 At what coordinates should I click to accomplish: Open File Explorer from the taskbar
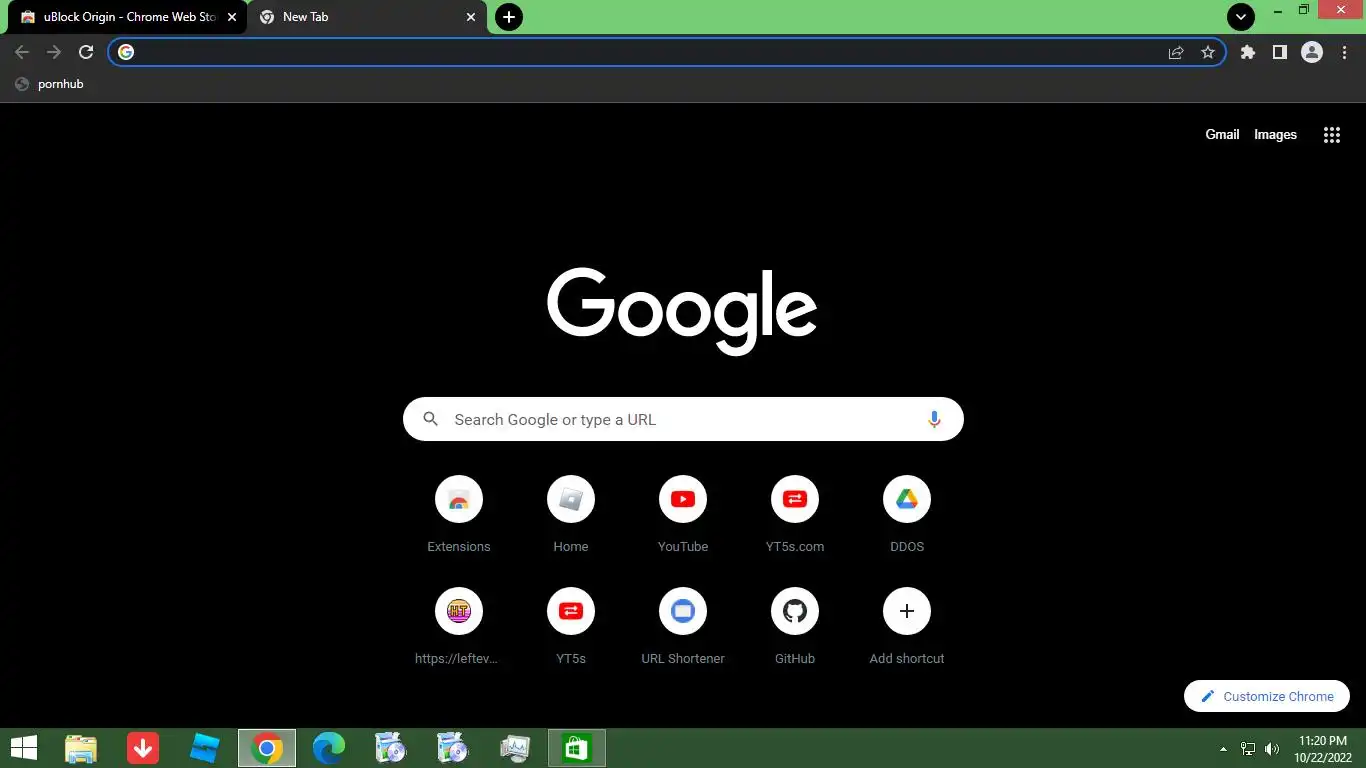[x=81, y=748]
